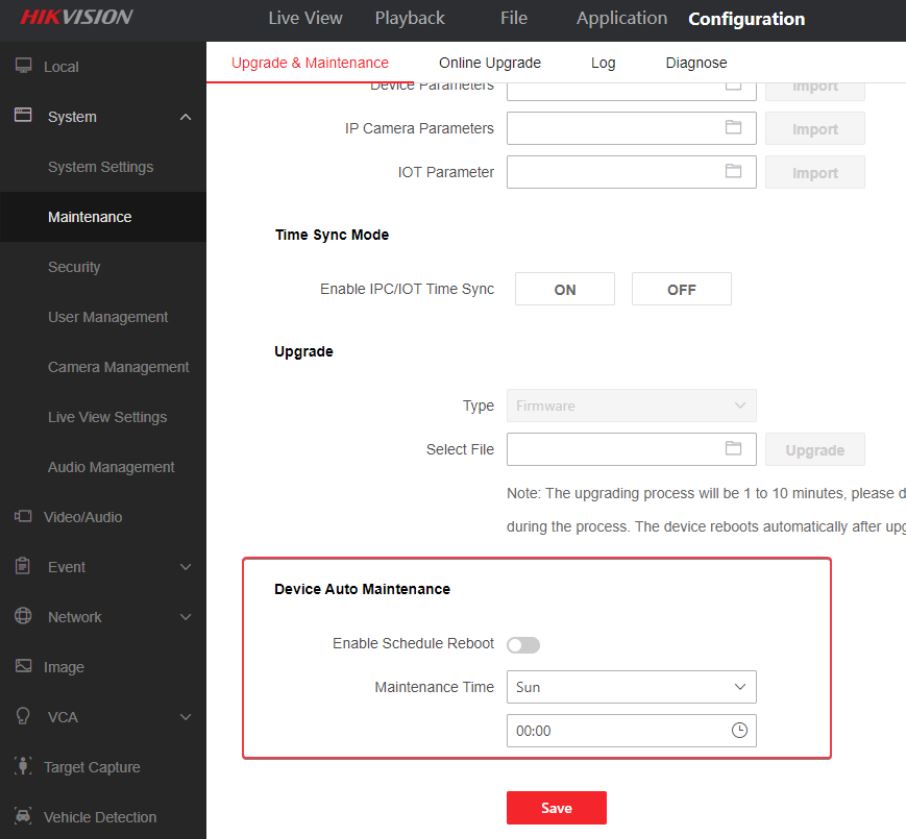
Task: Open the Application tab
Action: point(622,18)
